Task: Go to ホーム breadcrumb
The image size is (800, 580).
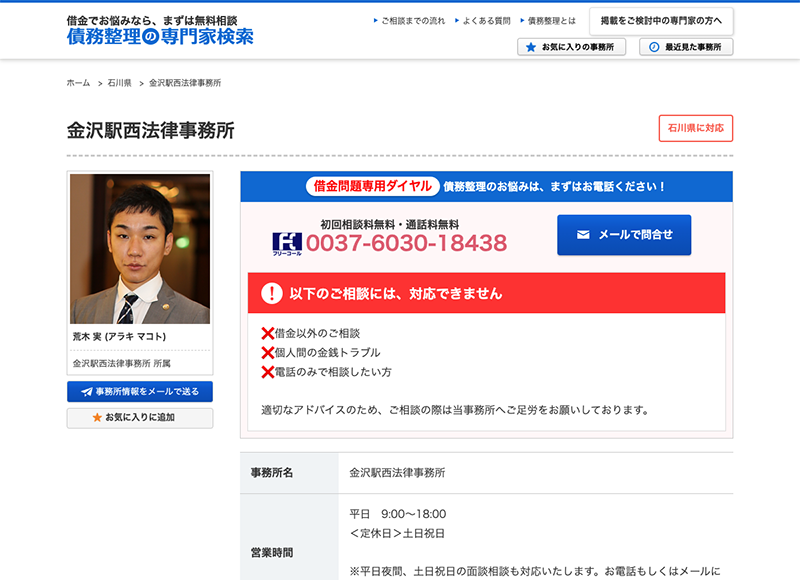Action: (x=78, y=83)
